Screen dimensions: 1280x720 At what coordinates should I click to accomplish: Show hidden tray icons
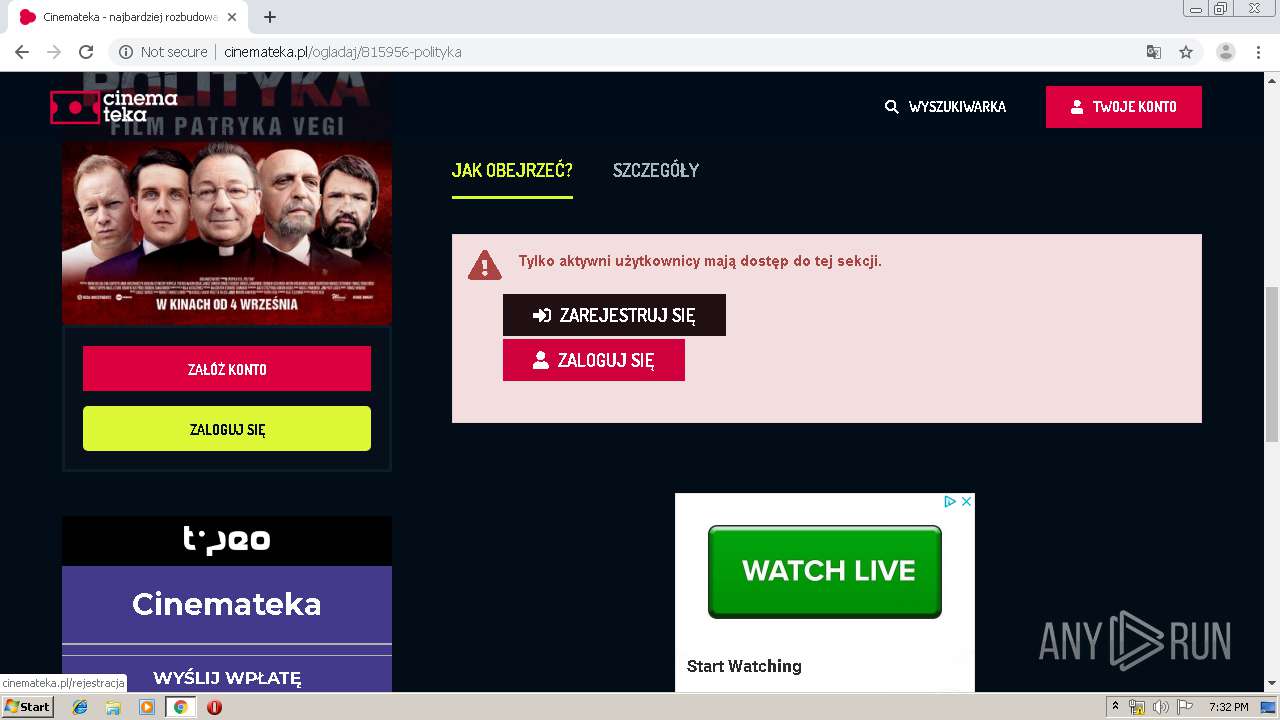tap(1116, 707)
